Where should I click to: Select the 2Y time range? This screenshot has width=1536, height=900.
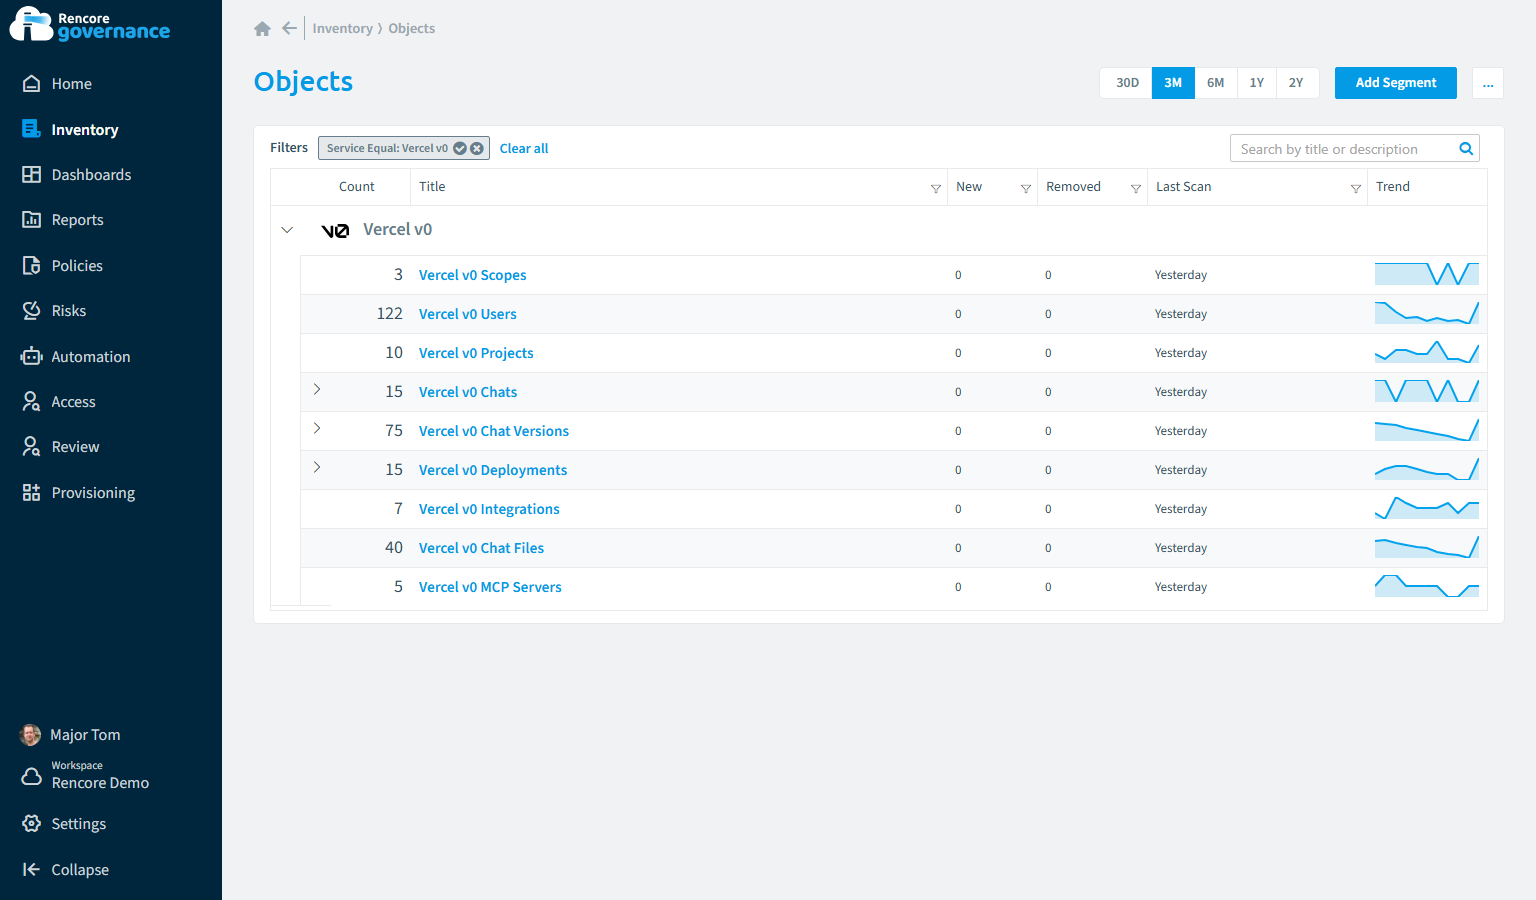click(x=1296, y=83)
